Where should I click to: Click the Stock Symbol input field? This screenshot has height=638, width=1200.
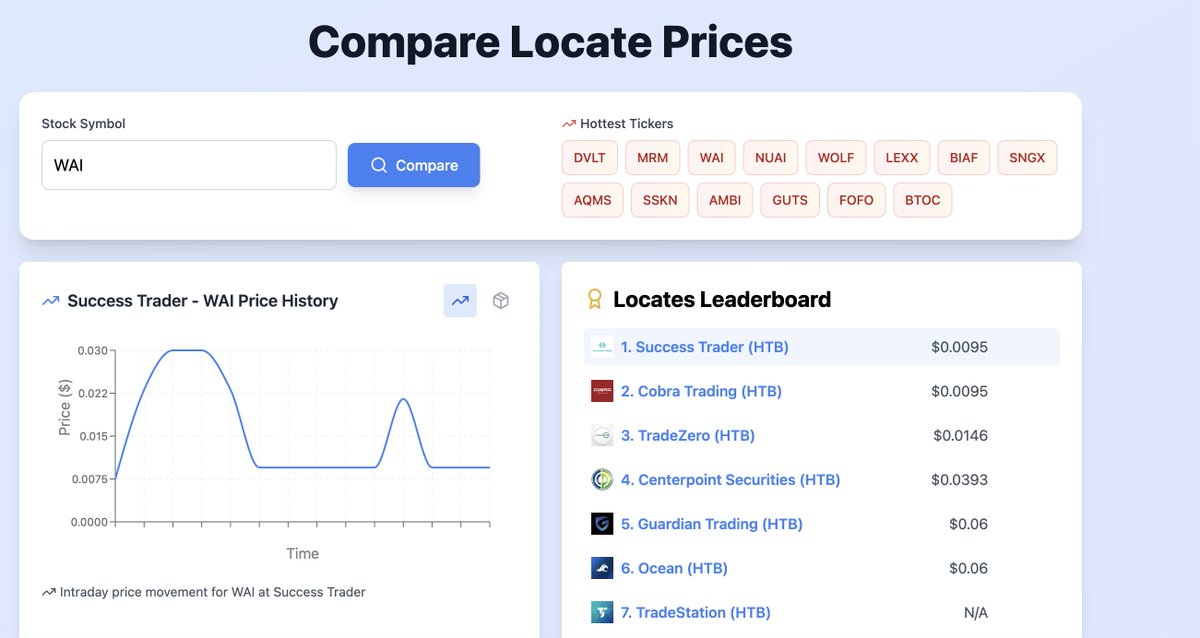click(189, 165)
